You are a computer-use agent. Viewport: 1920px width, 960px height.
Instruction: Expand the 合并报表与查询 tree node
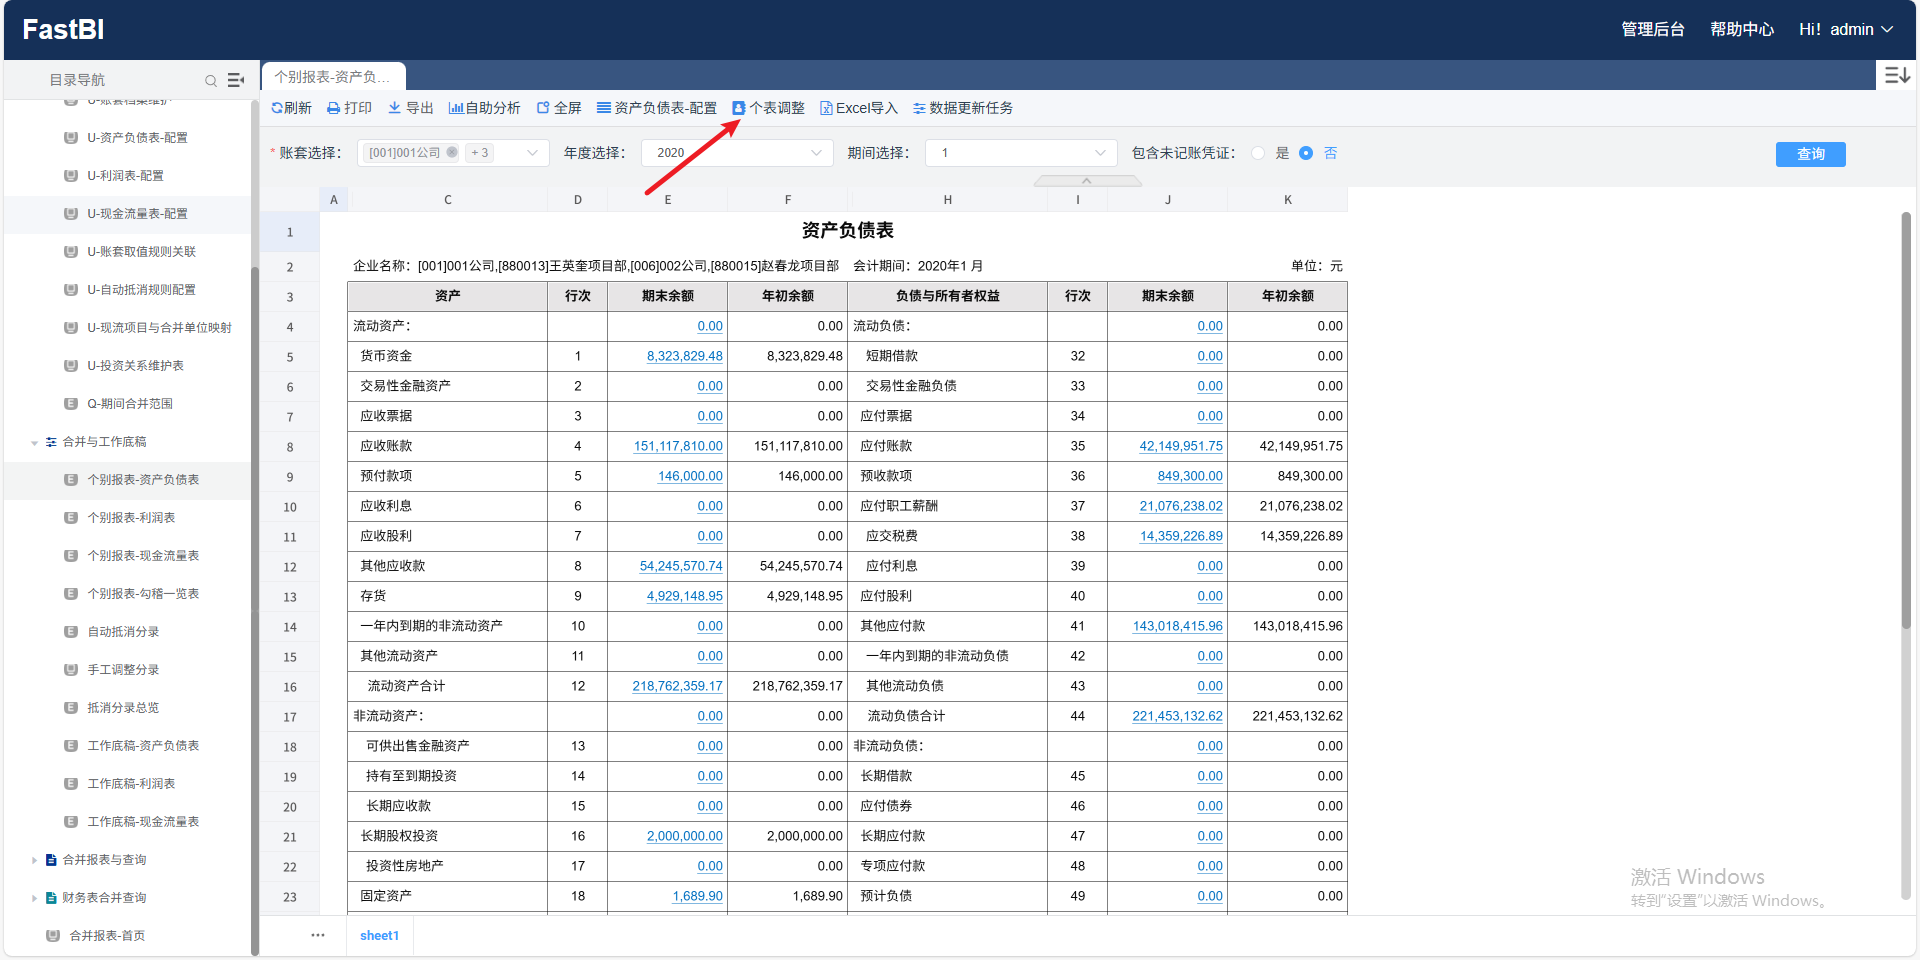pos(34,860)
